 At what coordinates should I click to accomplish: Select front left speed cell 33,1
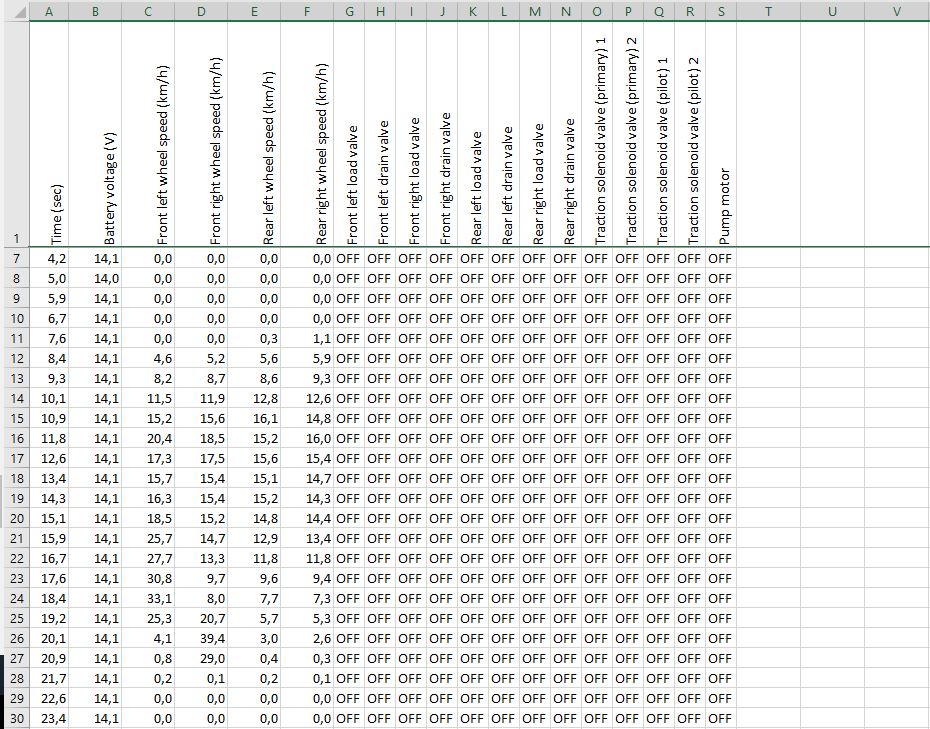point(148,599)
